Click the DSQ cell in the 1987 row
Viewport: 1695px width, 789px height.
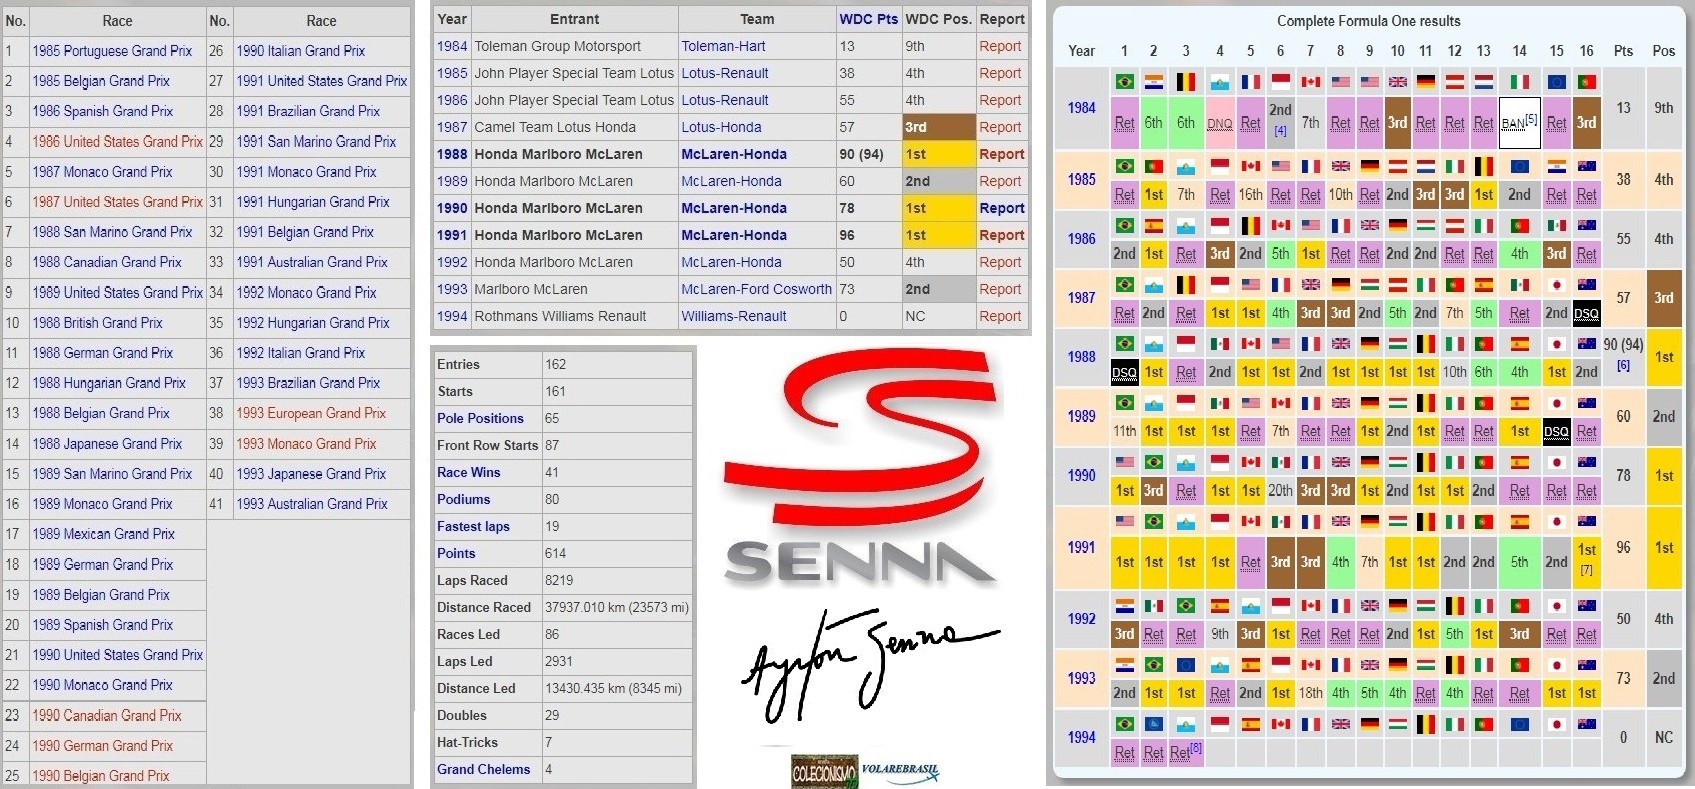coord(1587,313)
